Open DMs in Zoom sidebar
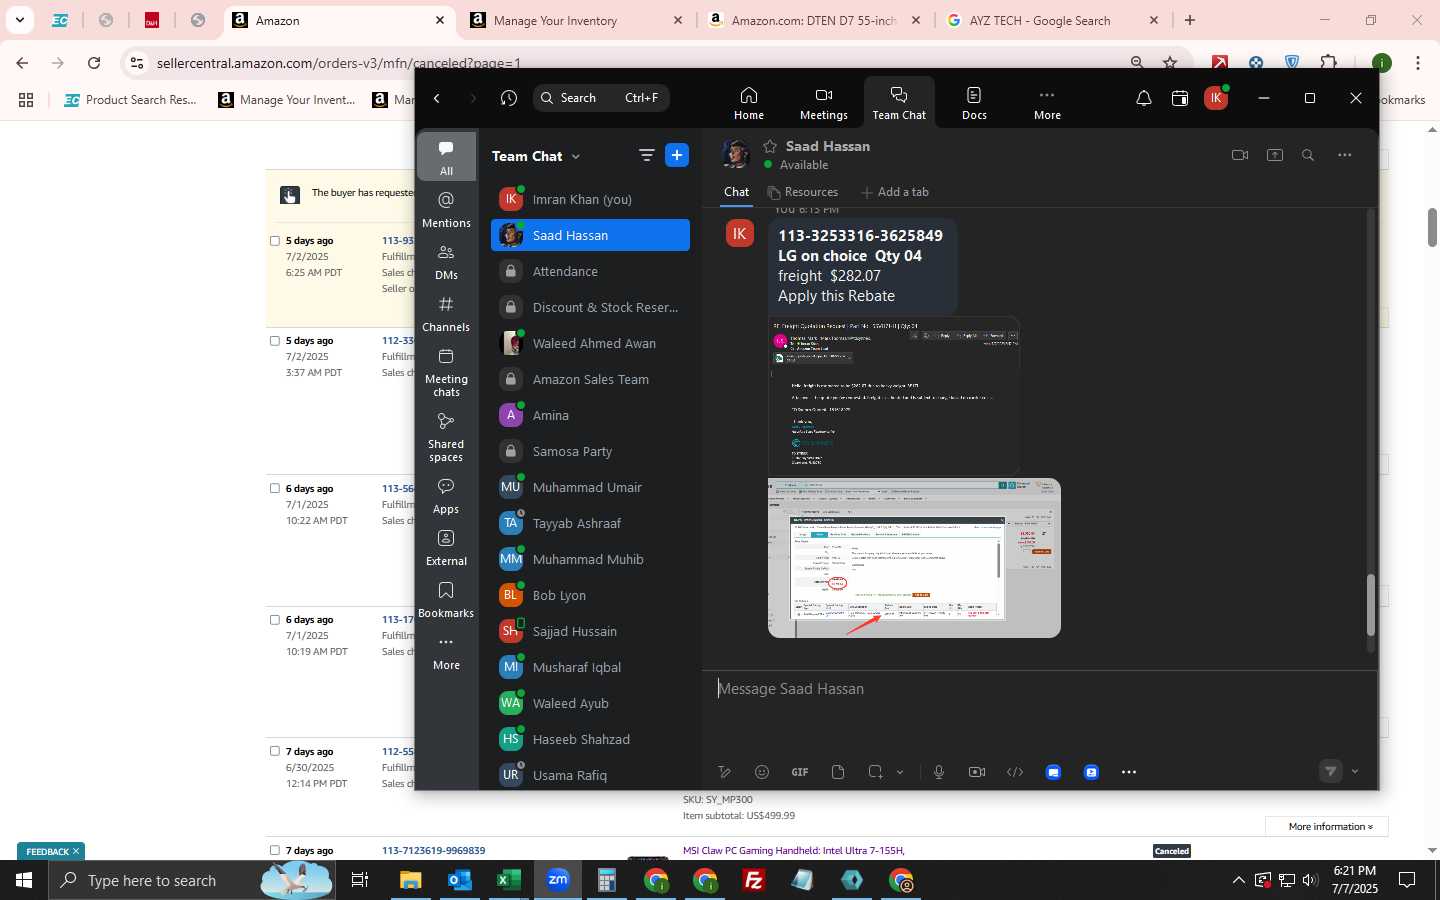1440x900 pixels. (x=446, y=262)
